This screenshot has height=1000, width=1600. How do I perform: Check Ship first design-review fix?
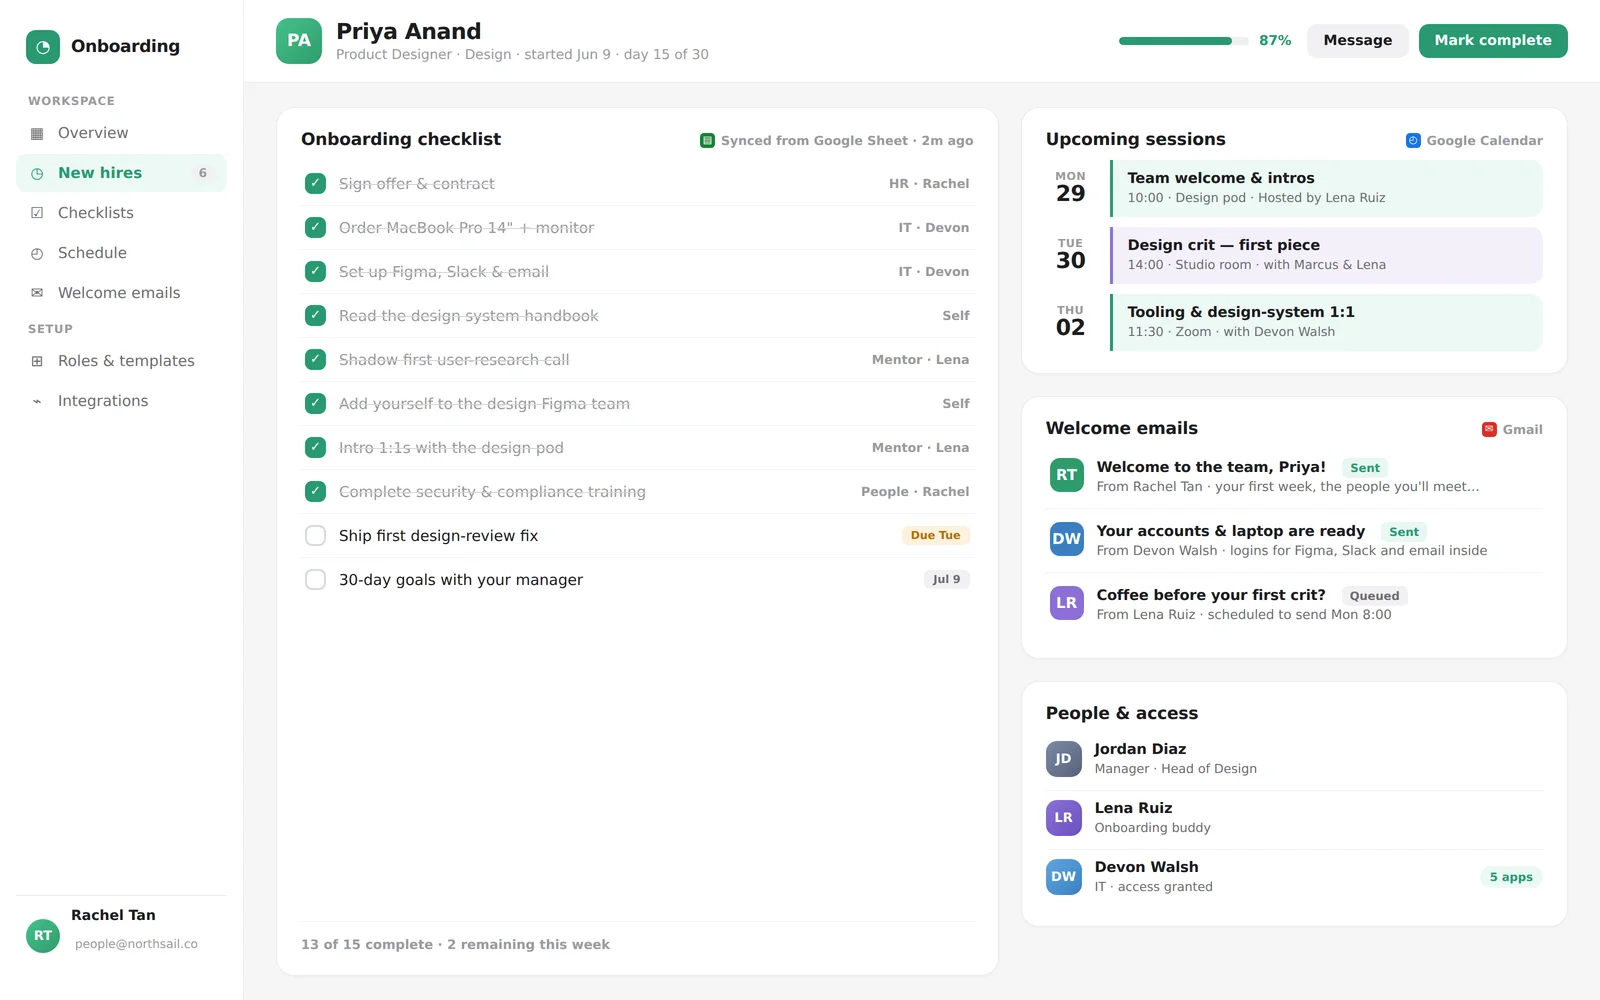click(315, 536)
